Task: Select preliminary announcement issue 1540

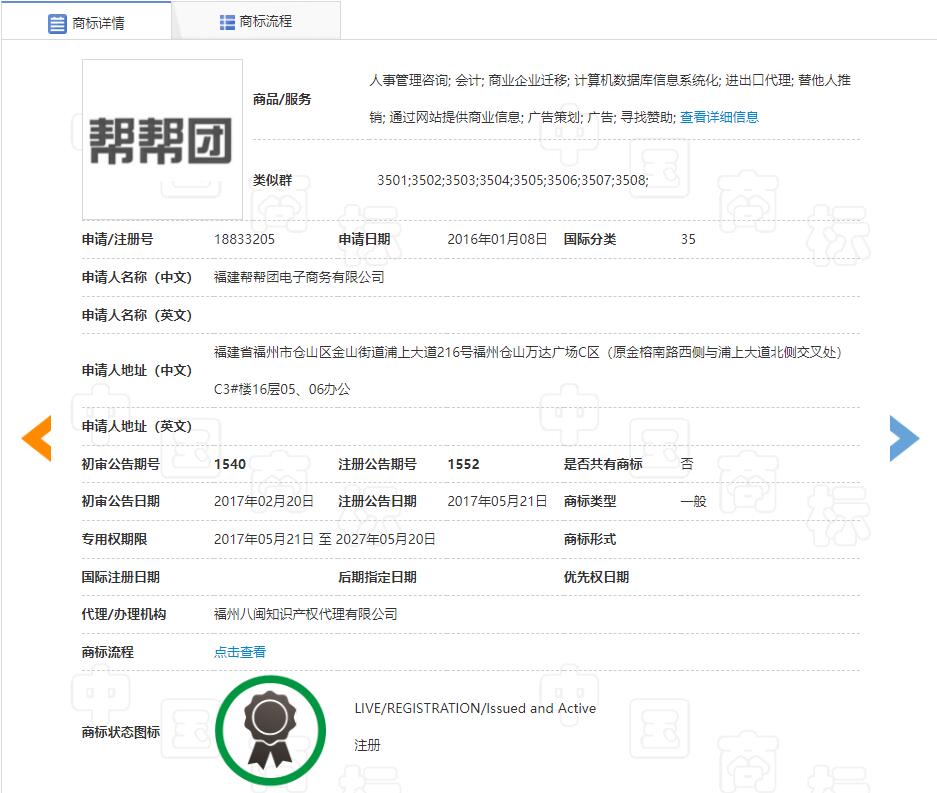Action: (230, 464)
